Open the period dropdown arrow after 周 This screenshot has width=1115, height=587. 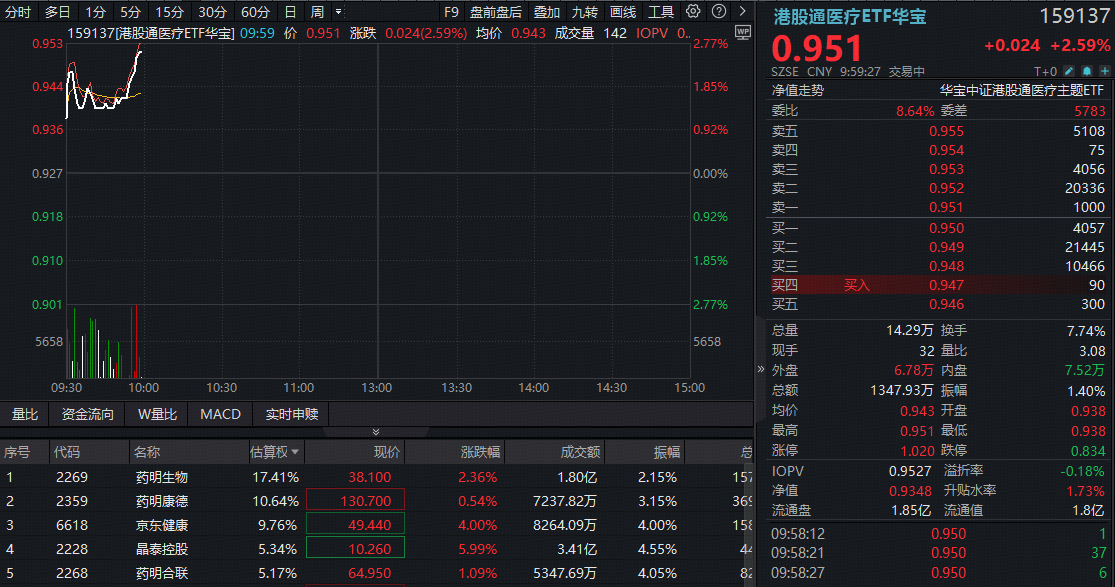pyautogui.click(x=338, y=12)
